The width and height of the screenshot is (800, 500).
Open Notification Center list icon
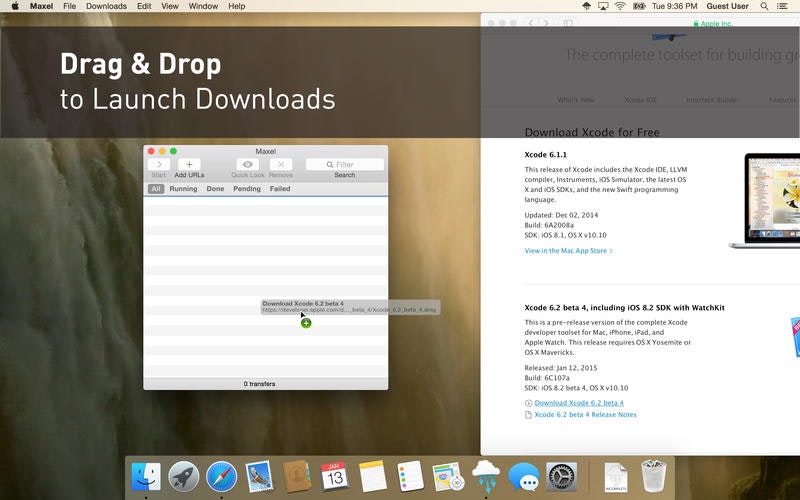coord(782,6)
